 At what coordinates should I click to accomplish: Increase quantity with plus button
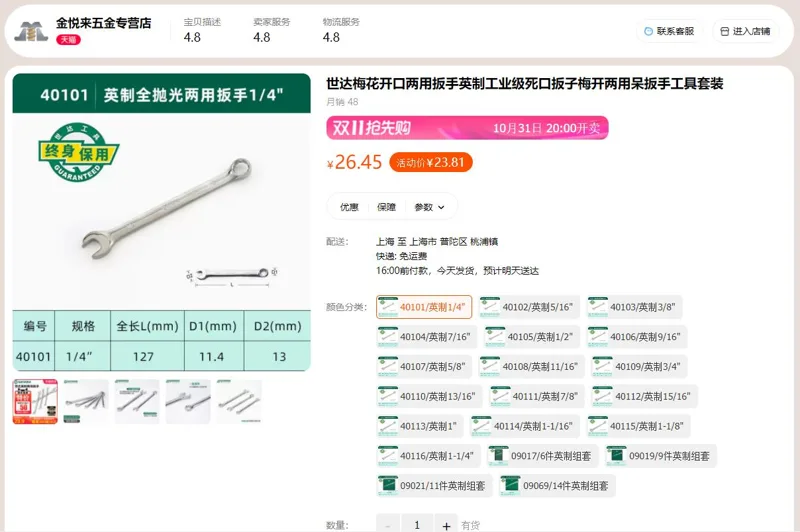[x=446, y=524]
